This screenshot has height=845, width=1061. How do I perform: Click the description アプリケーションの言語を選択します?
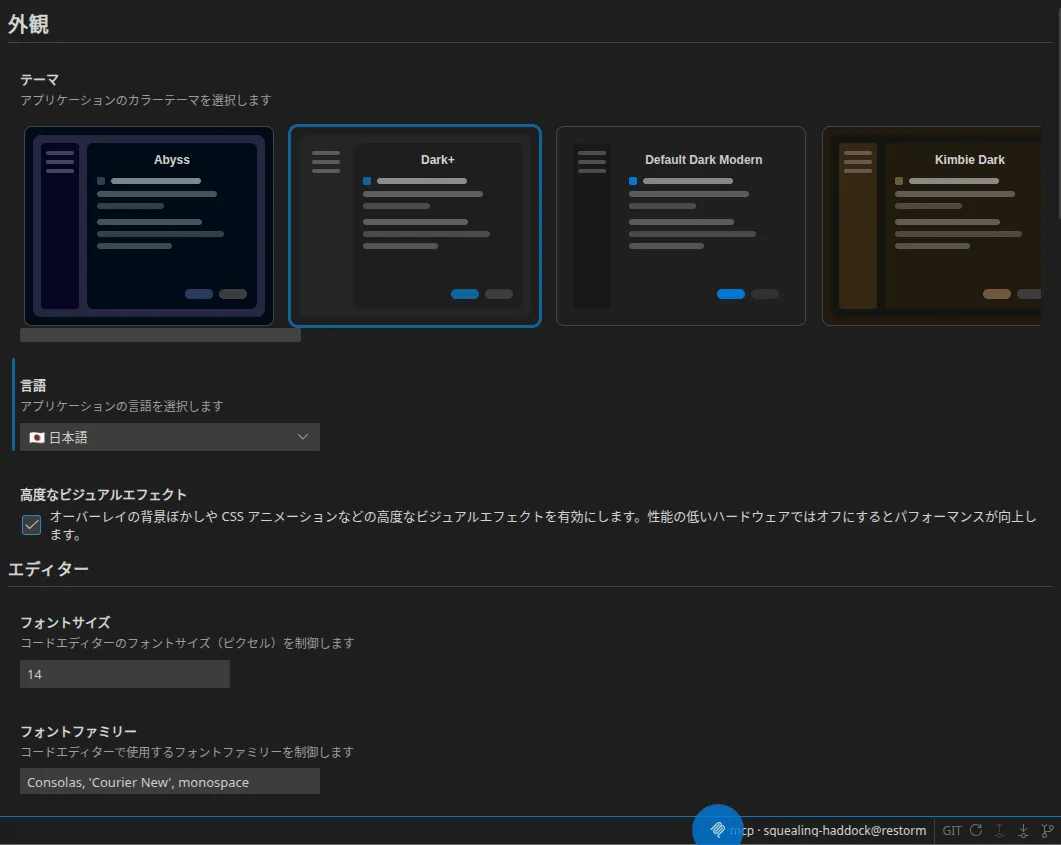(122, 406)
